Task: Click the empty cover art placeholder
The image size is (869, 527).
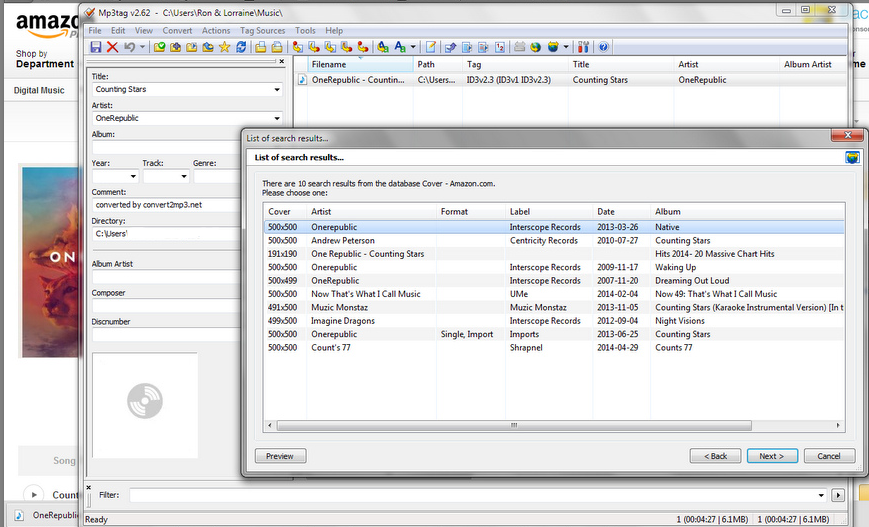Action: point(145,405)
